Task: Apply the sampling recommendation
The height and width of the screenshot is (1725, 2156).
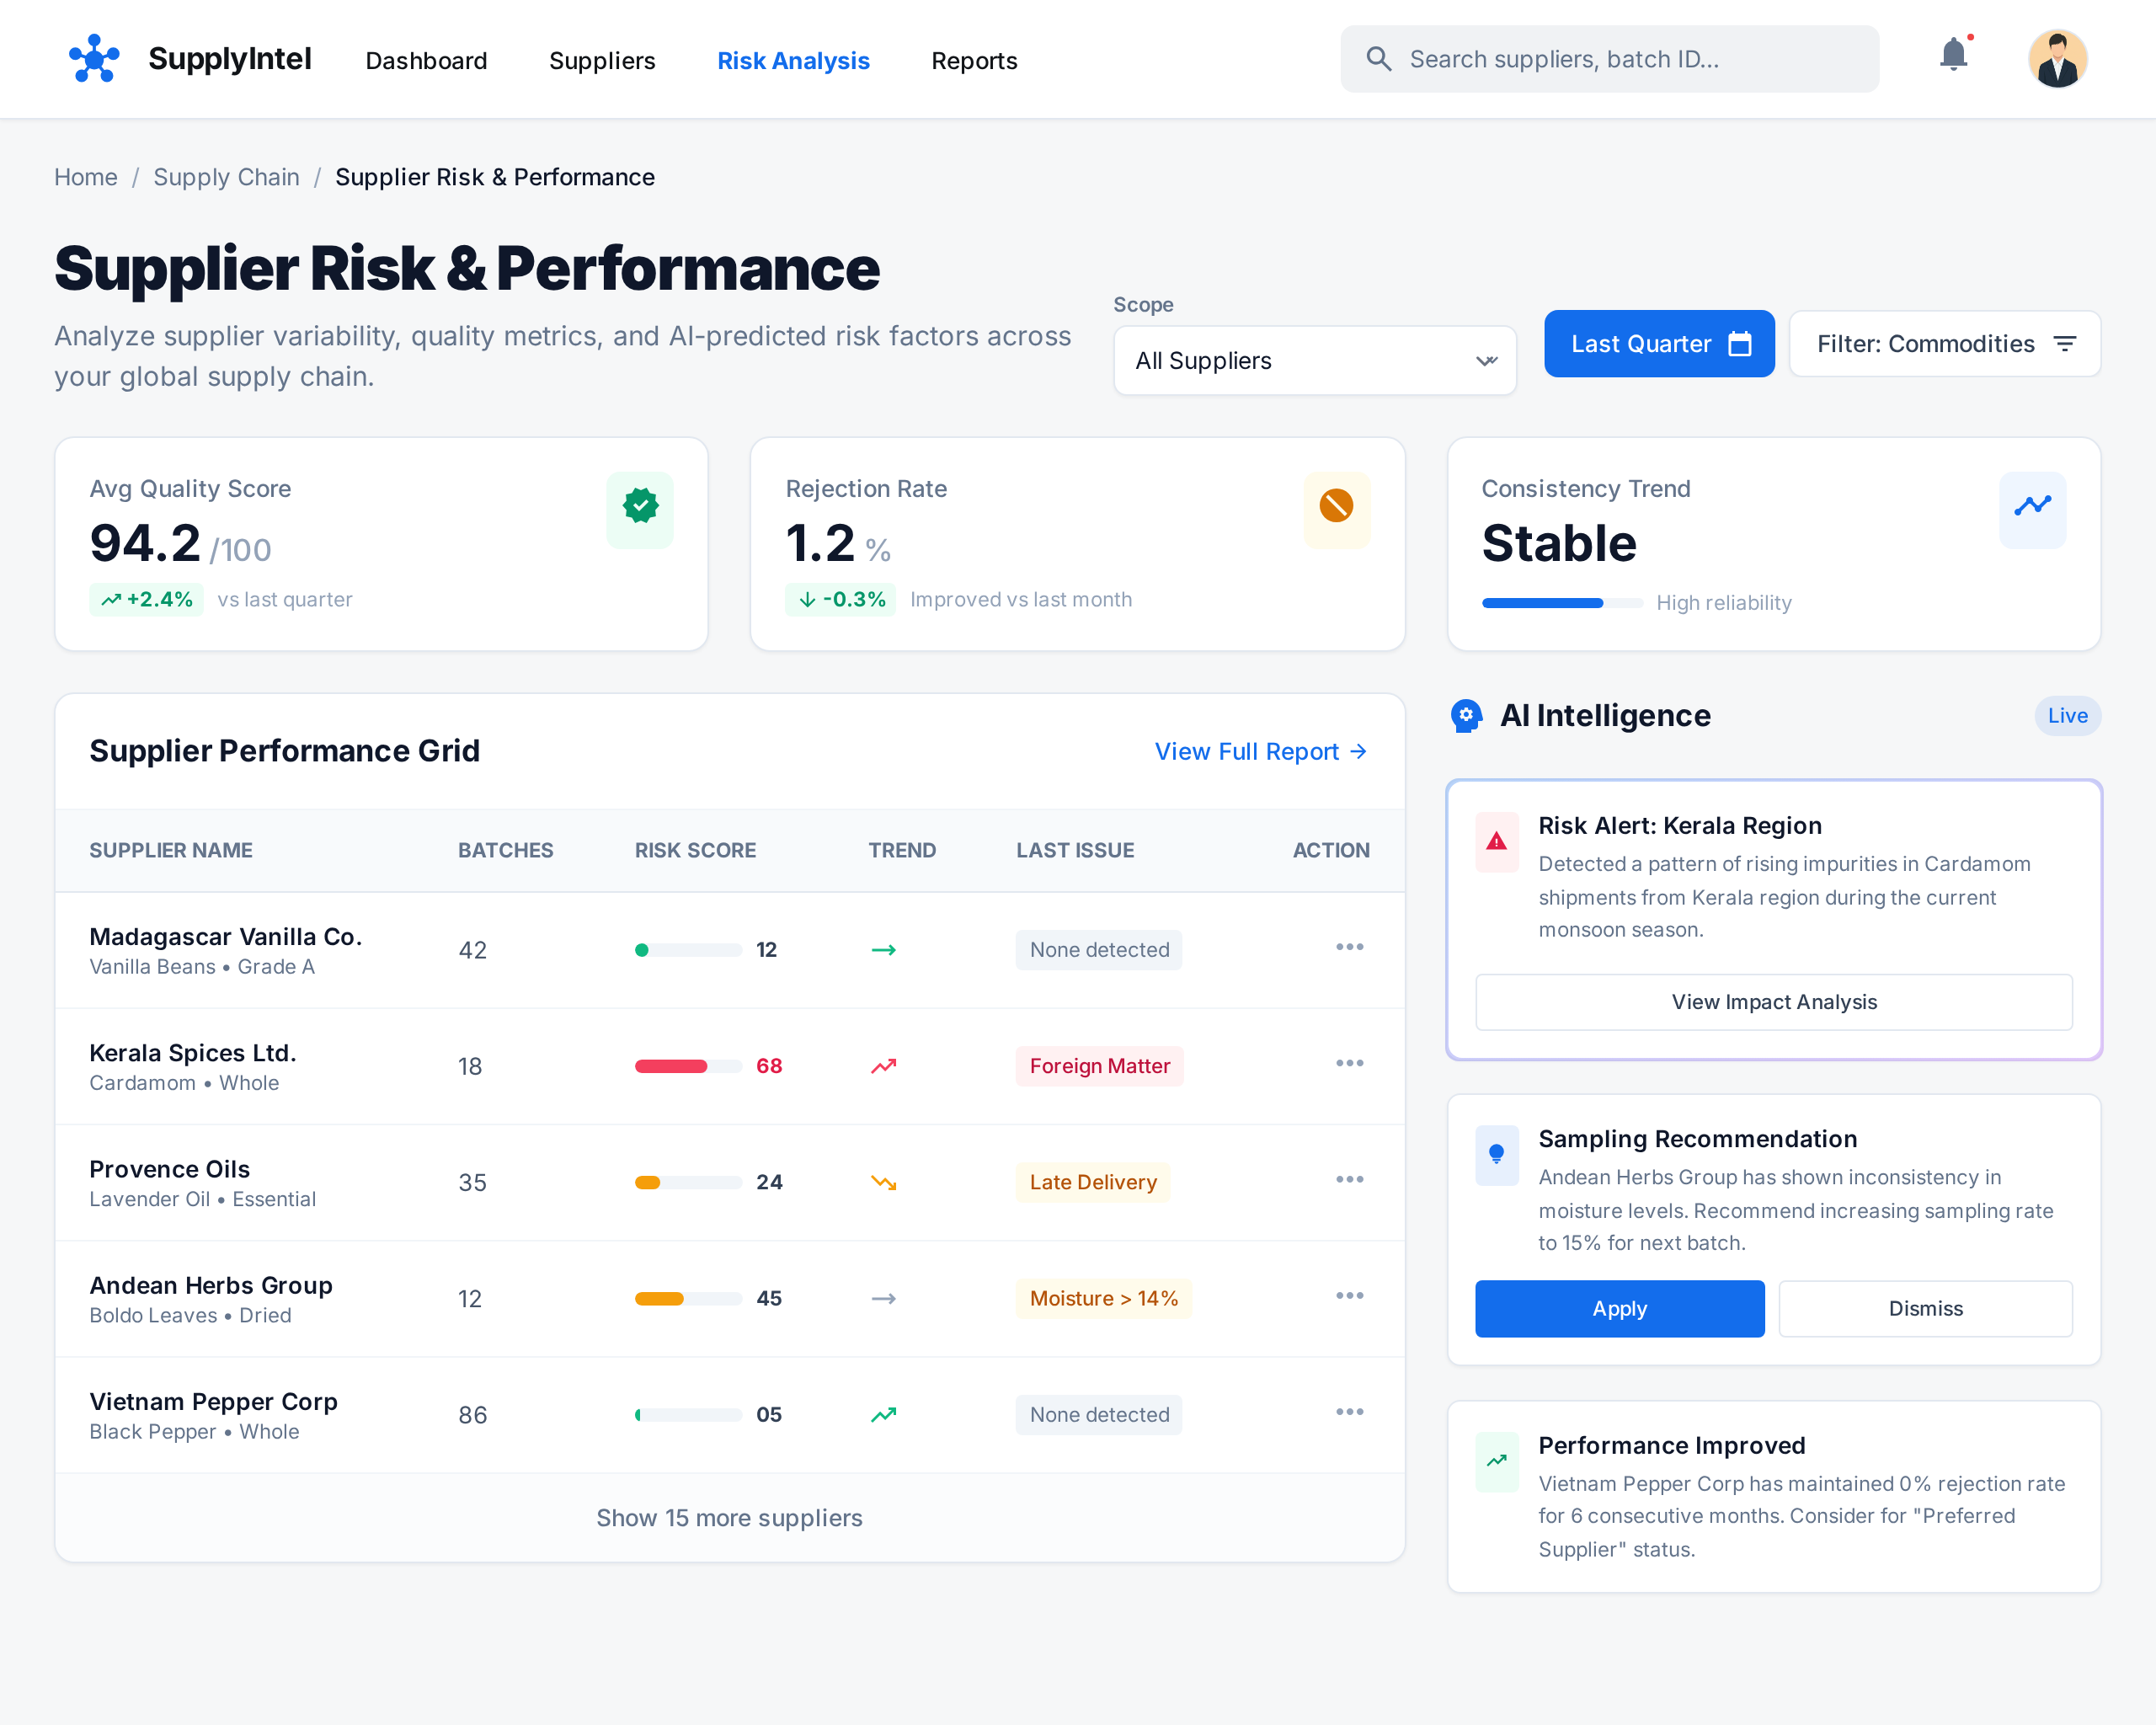Action: [1620, 1309]
